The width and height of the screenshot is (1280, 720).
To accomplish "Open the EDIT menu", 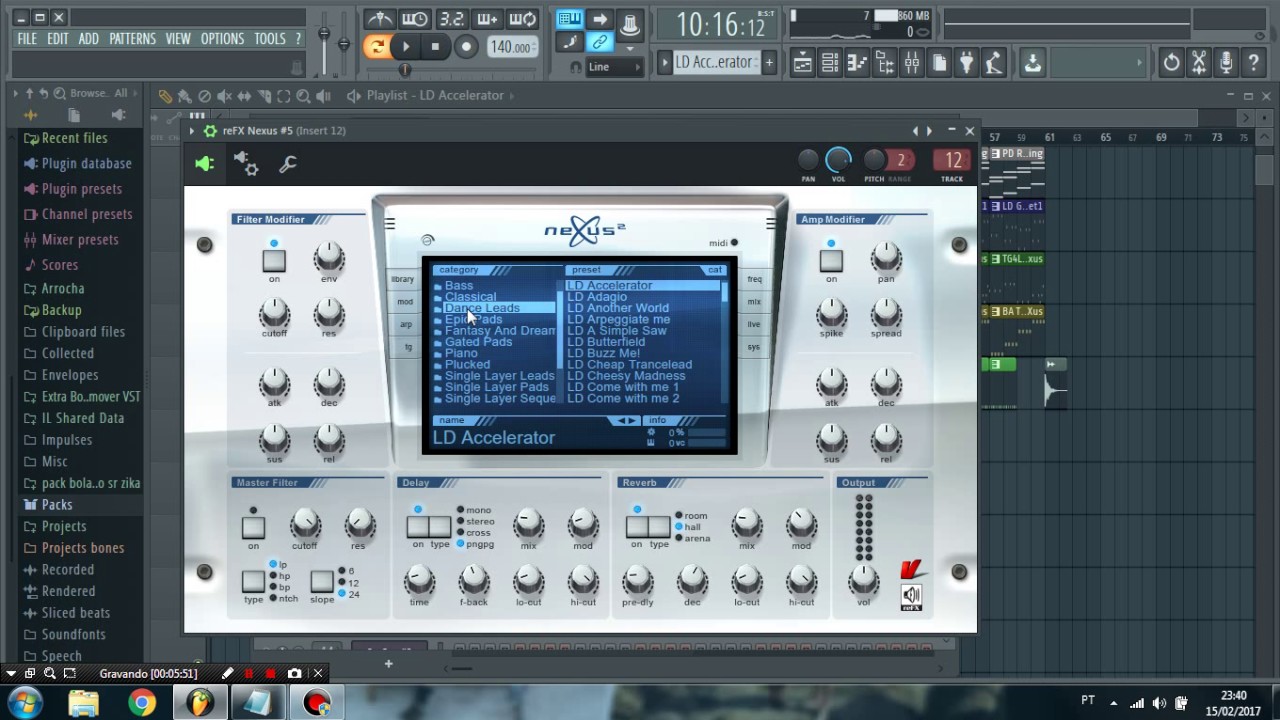I will click(x=58, y=39).
